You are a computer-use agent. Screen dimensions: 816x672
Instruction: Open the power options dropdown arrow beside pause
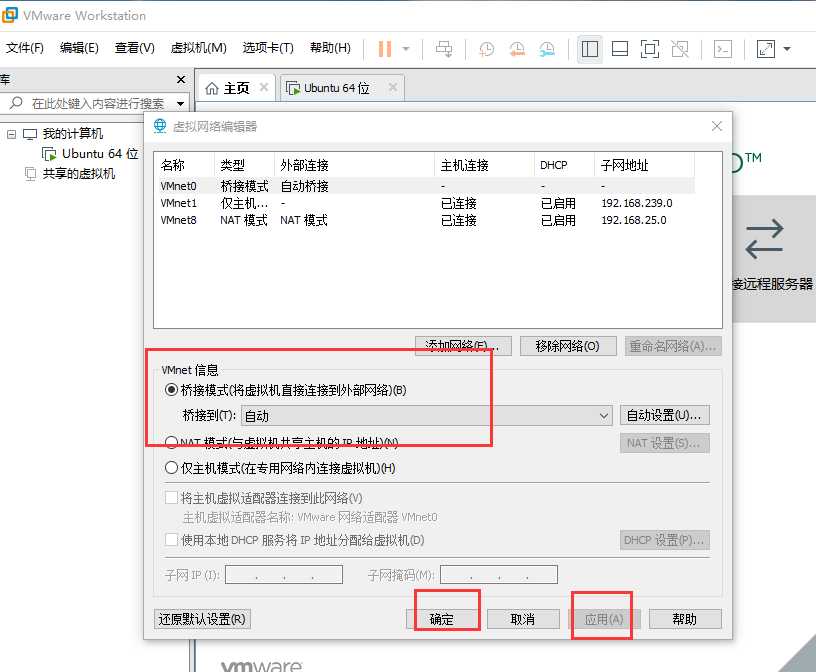[406, 49]
